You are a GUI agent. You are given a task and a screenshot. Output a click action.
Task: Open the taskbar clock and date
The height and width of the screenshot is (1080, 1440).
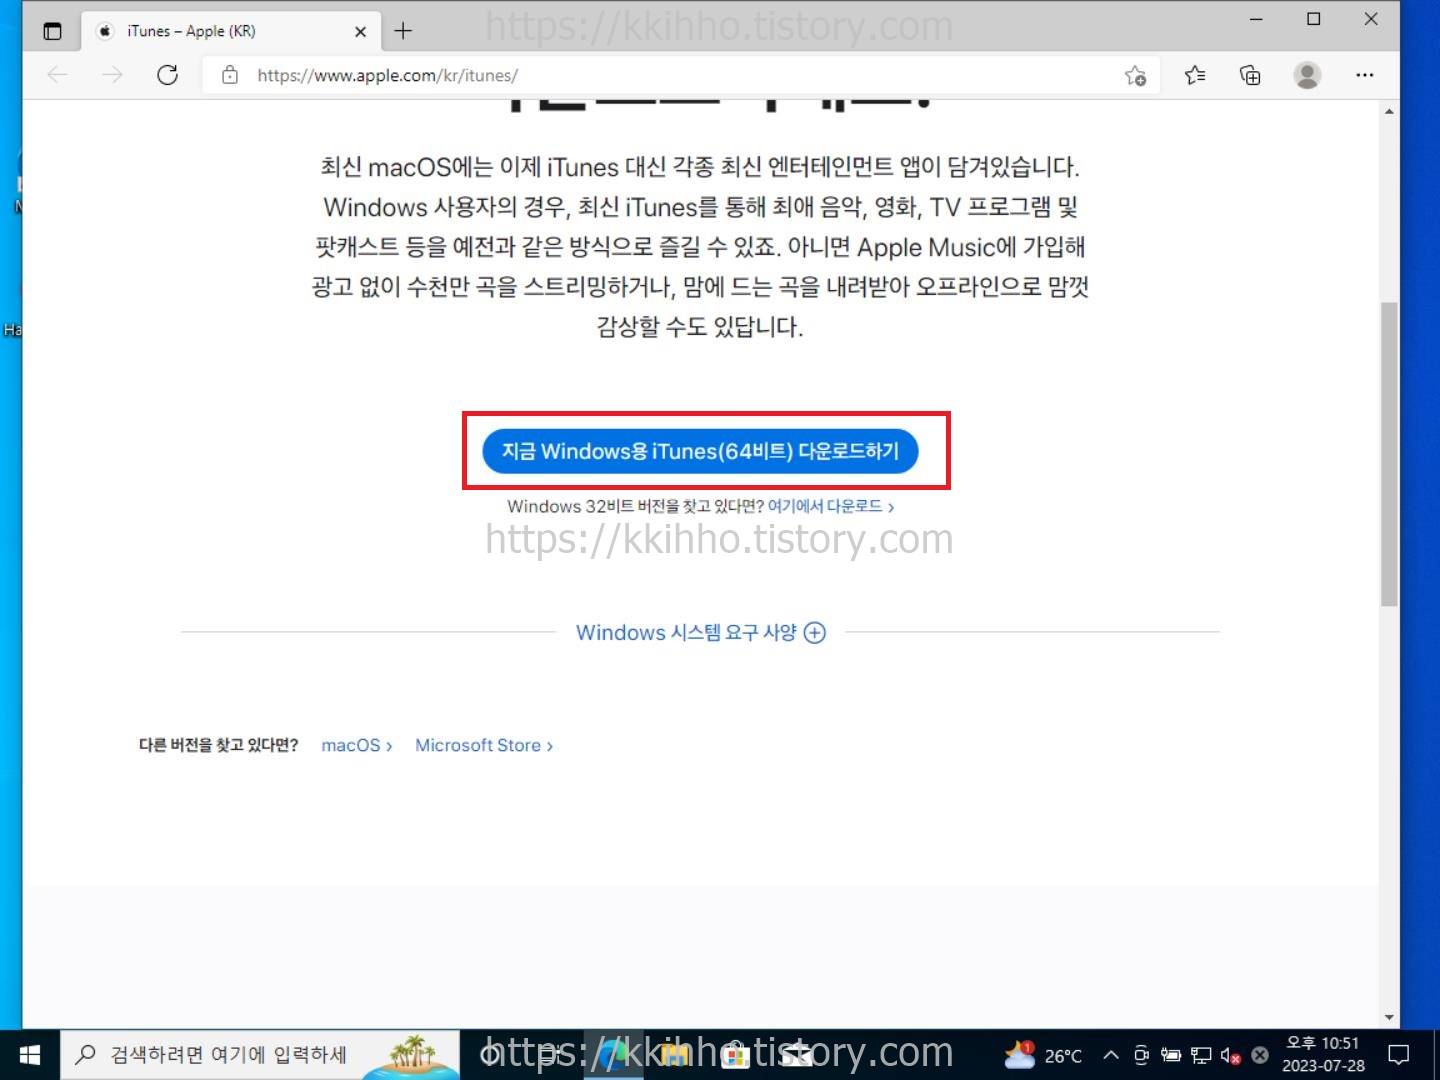(1323, 1055)
